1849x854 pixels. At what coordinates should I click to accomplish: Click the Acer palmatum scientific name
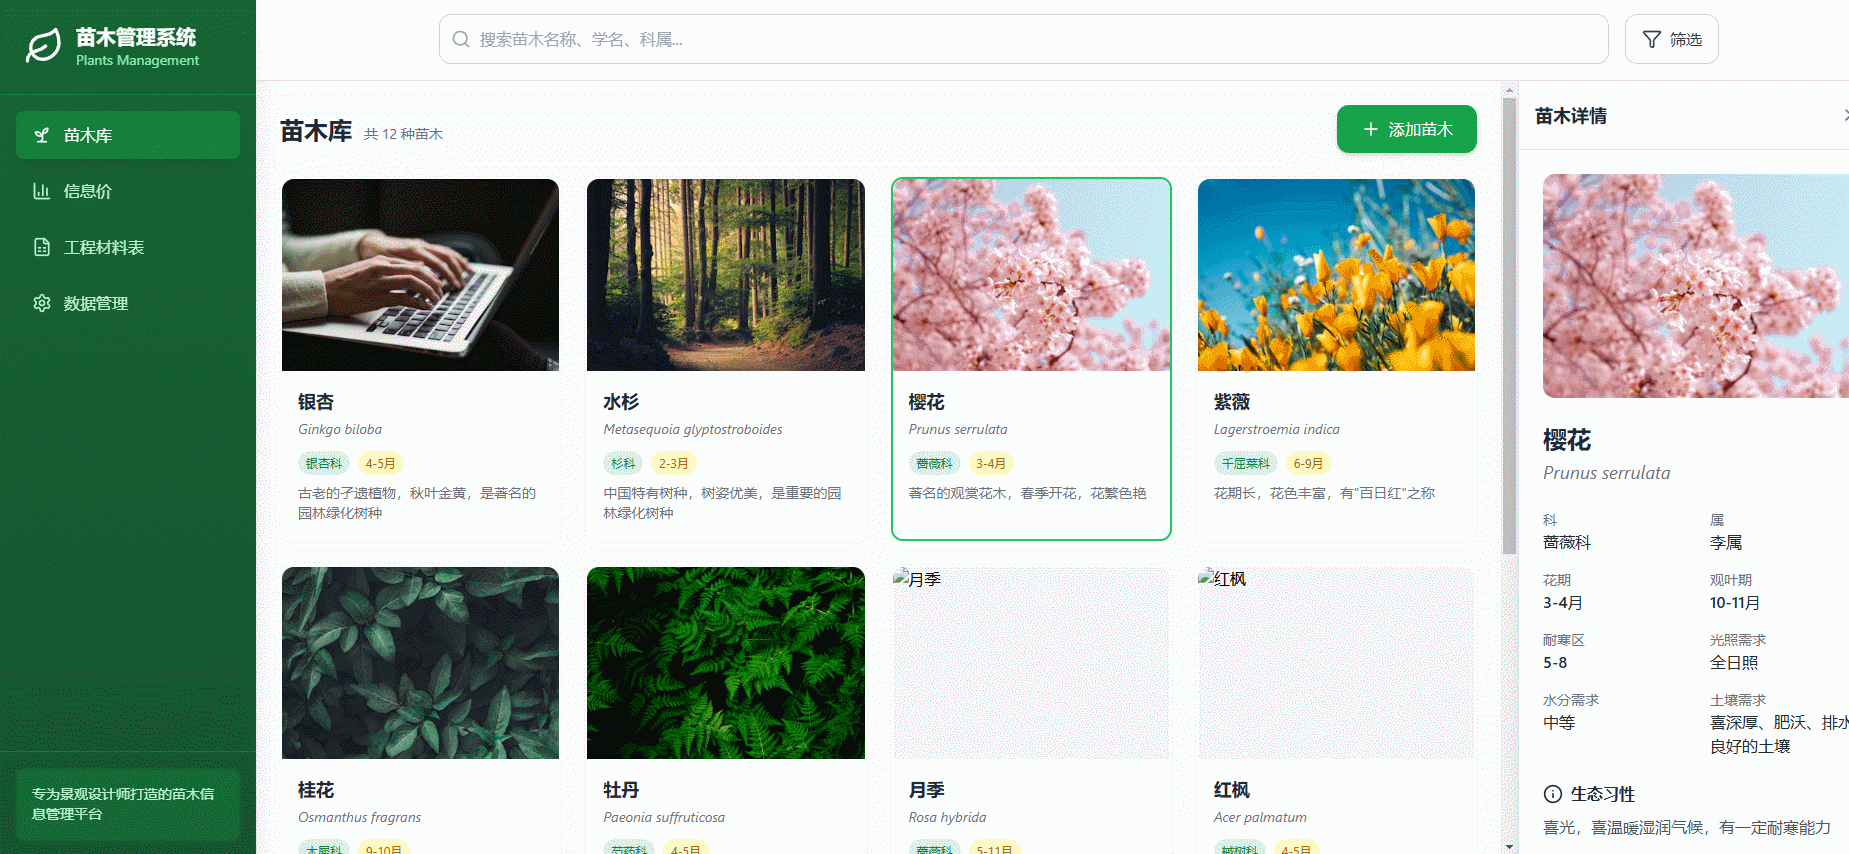(x=1260, y=817)
